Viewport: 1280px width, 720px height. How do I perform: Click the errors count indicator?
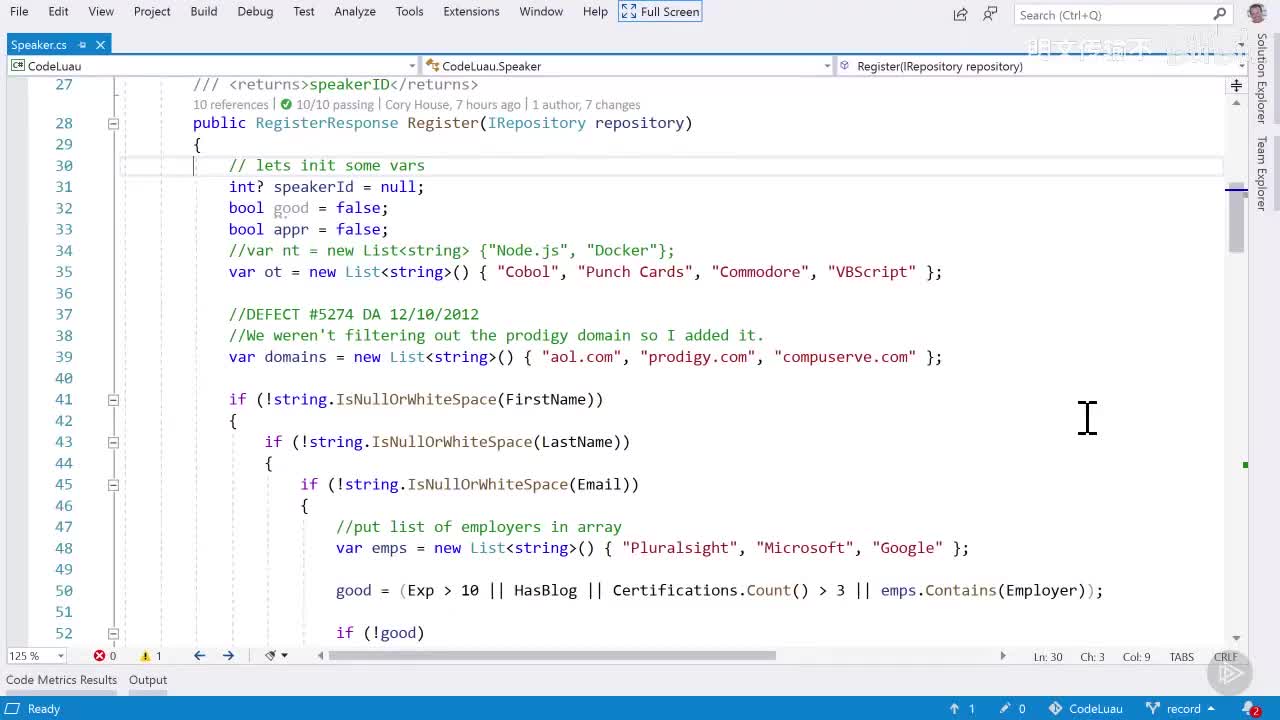[105, 656]
